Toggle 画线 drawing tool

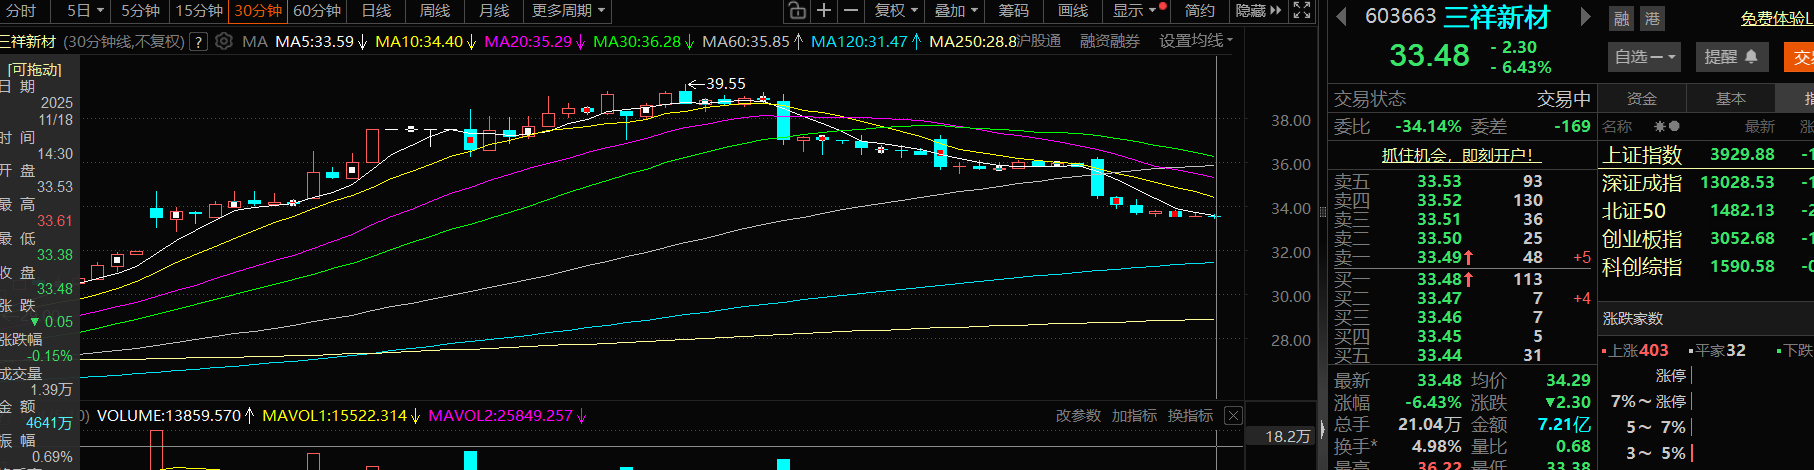pos(1073,11)
